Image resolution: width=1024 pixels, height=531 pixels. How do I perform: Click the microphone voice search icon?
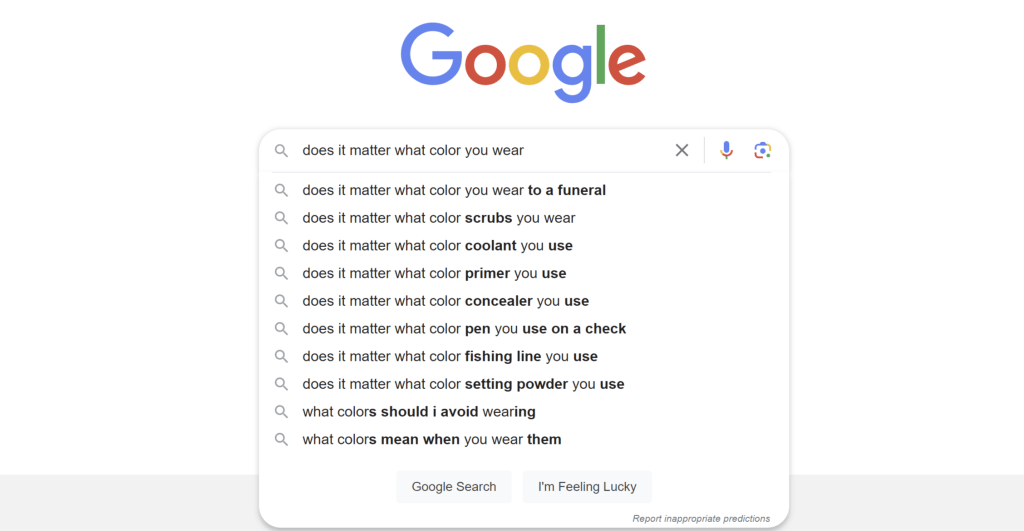[727, 150]
